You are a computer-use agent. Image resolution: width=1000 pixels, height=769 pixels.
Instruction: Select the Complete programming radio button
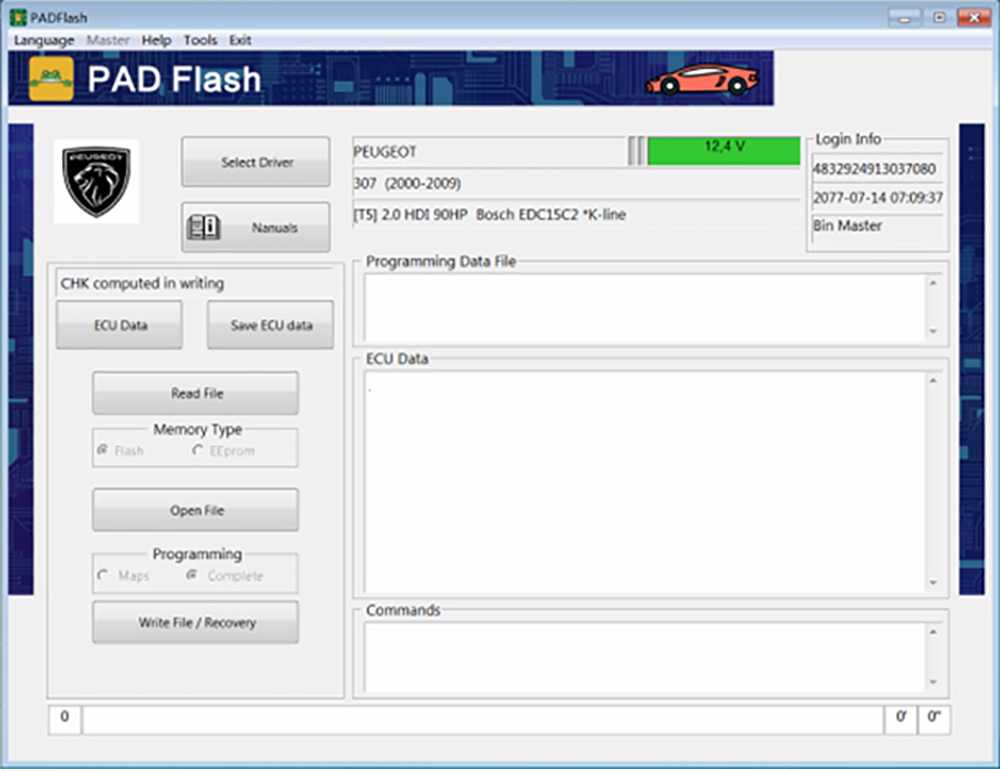point(191,575)
